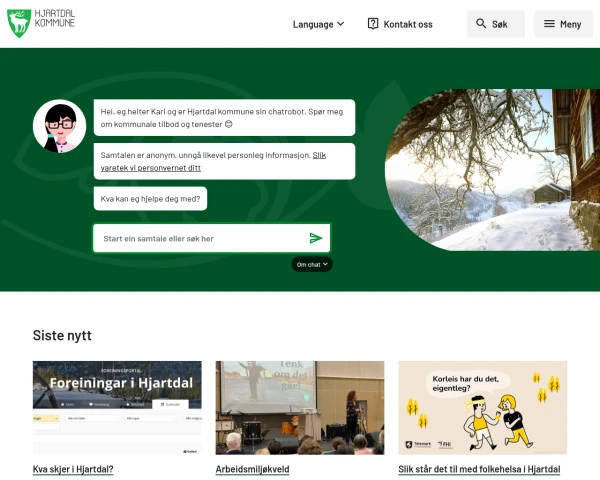The image size is (600, 480).
Task: Click the question mark Kontakt oss icon
Action: click(x=373, y=24)
